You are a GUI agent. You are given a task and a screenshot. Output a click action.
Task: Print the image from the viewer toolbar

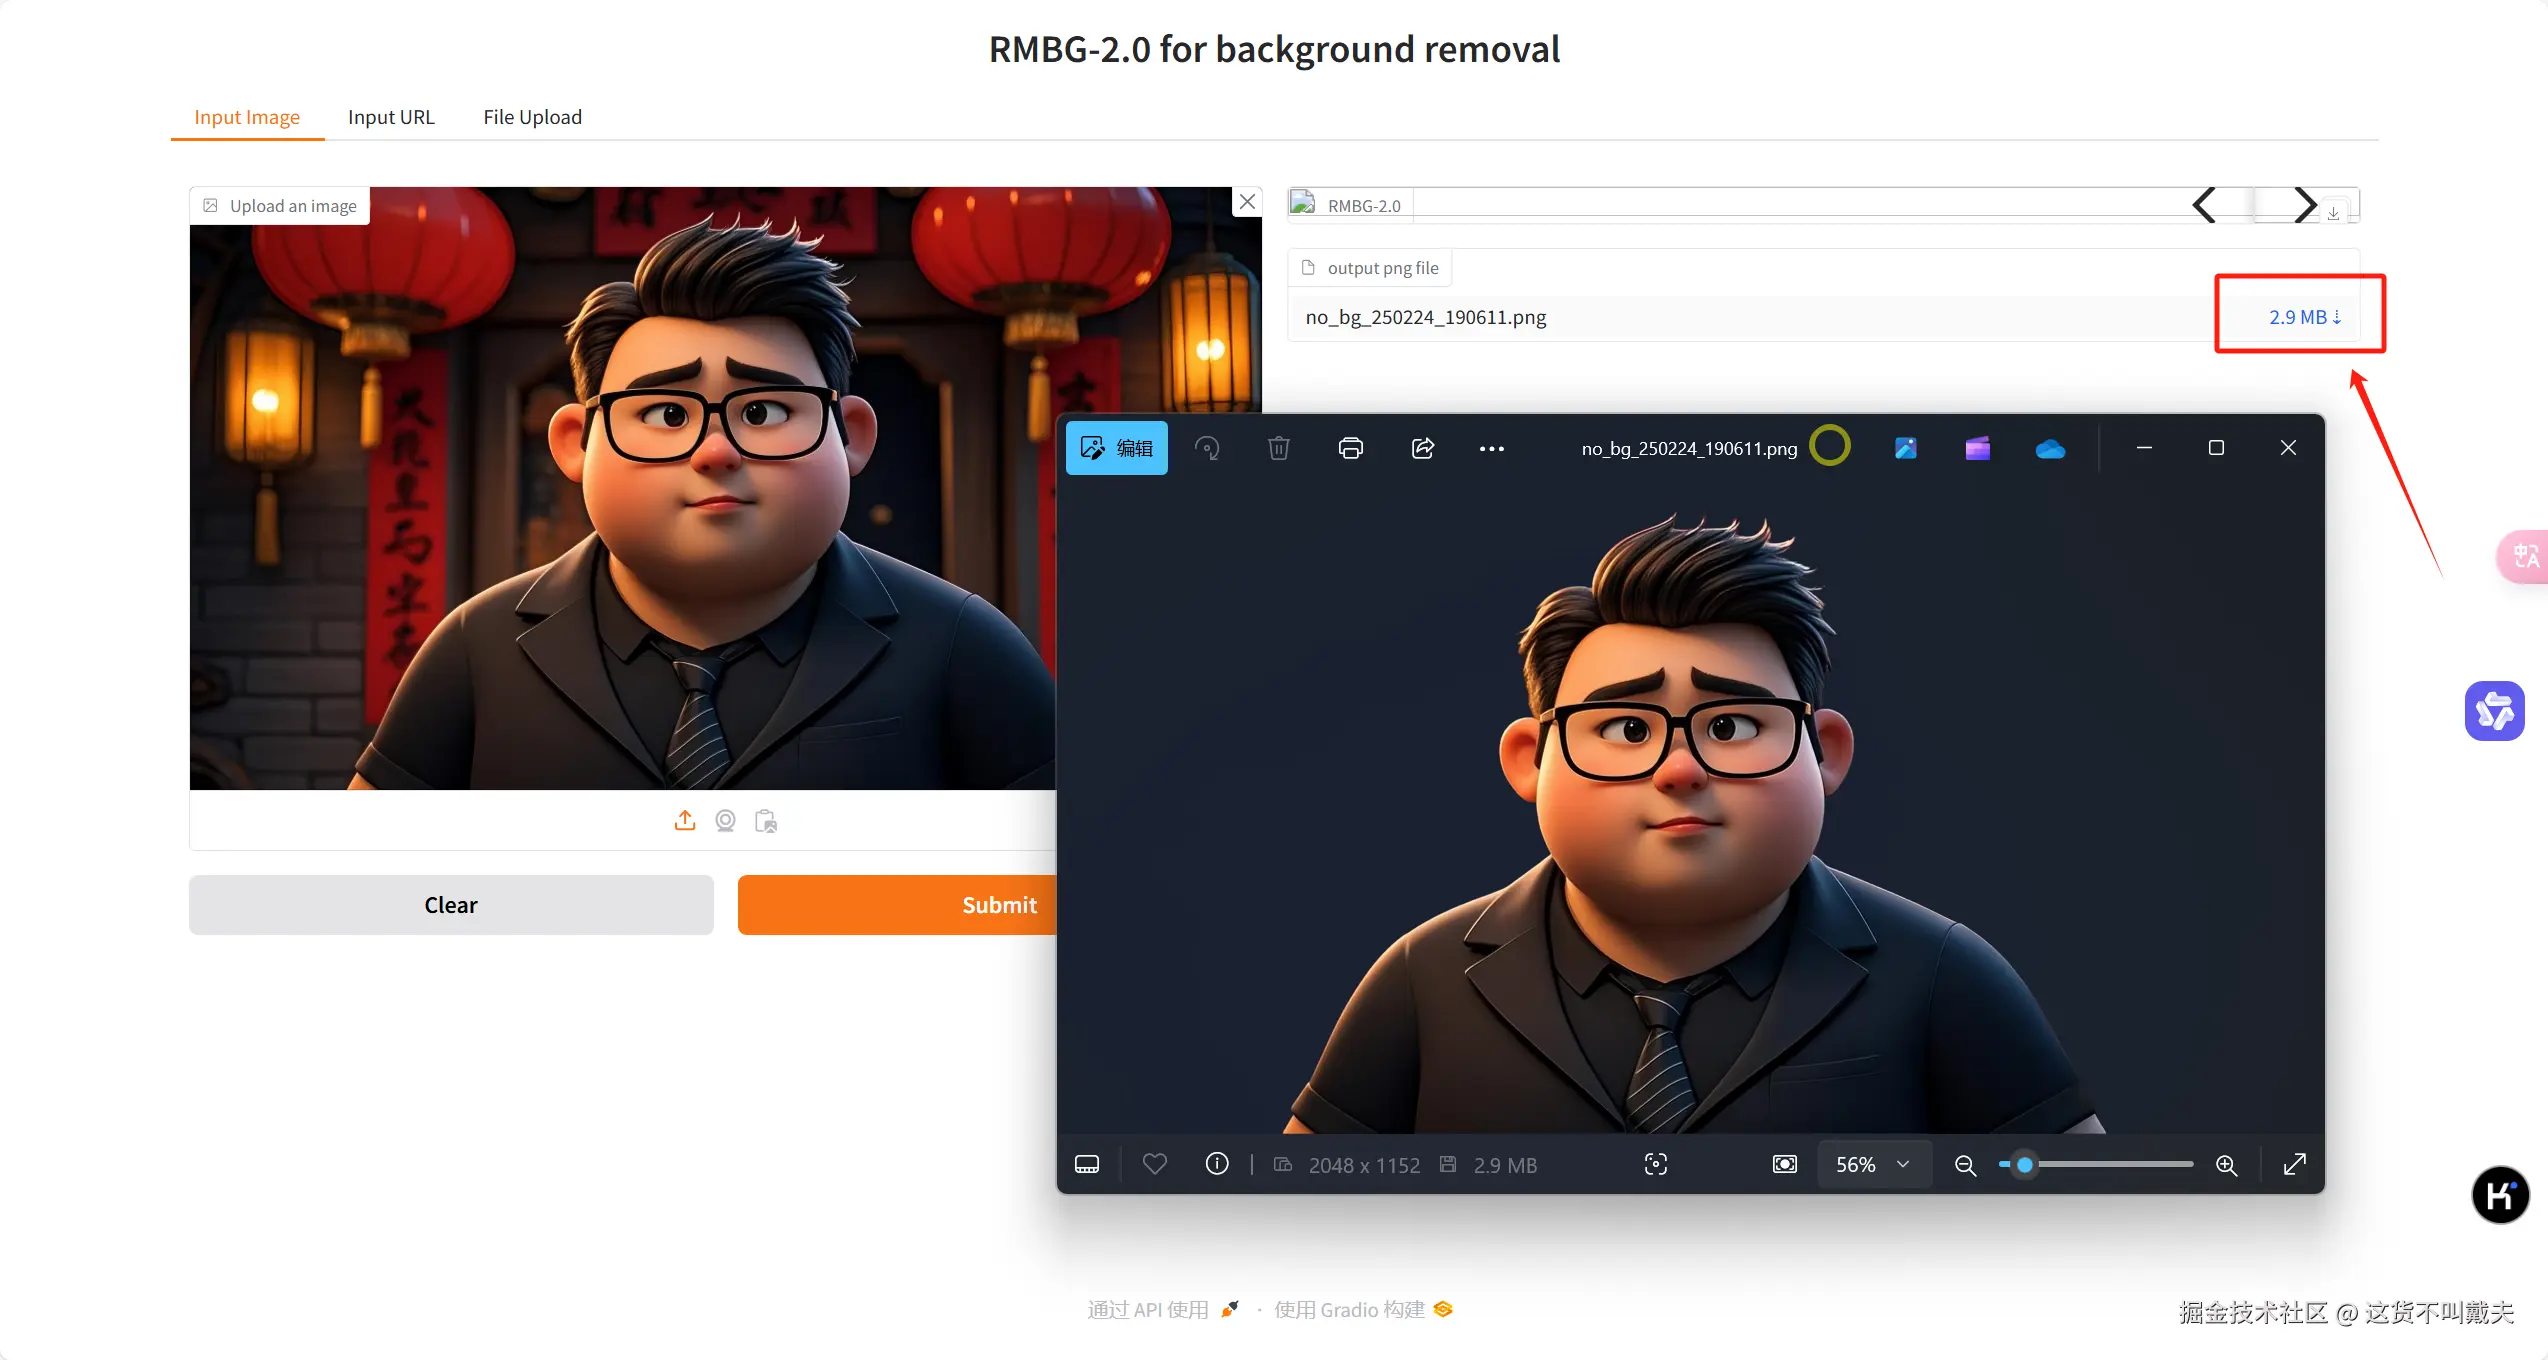click(x=1351, y=448)
